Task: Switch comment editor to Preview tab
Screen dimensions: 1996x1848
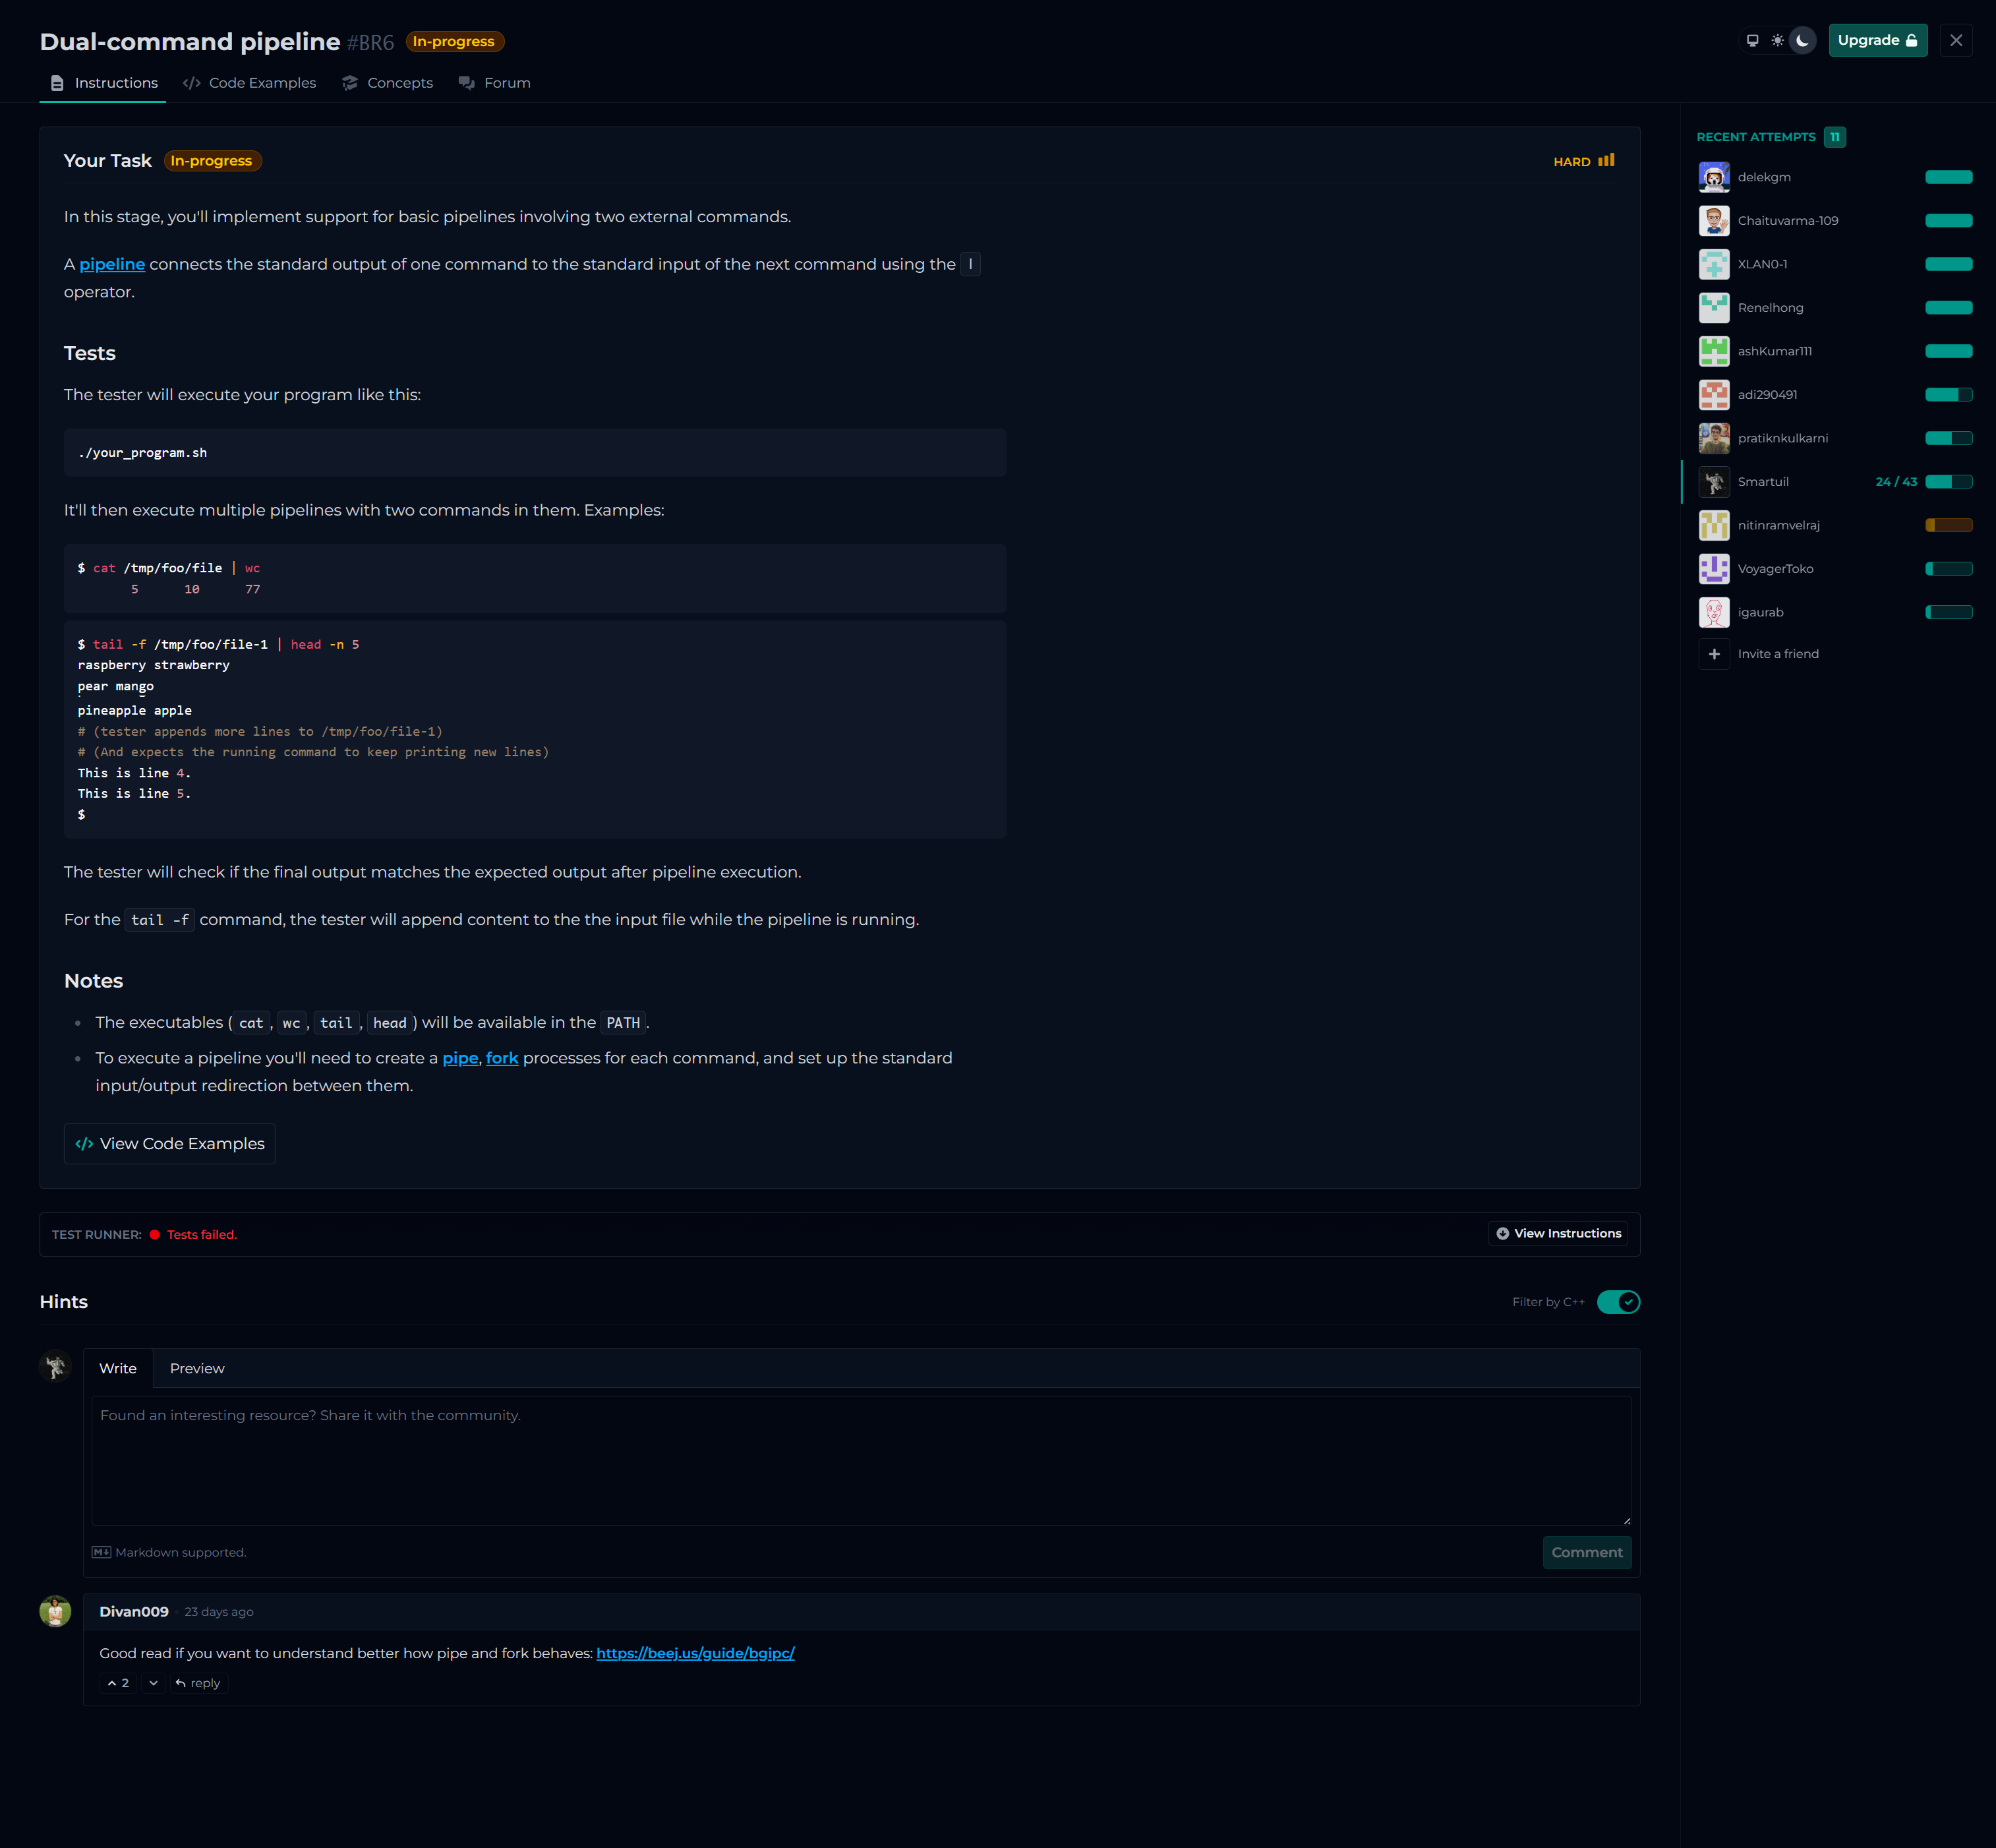Action: [x=197, y=1368]
